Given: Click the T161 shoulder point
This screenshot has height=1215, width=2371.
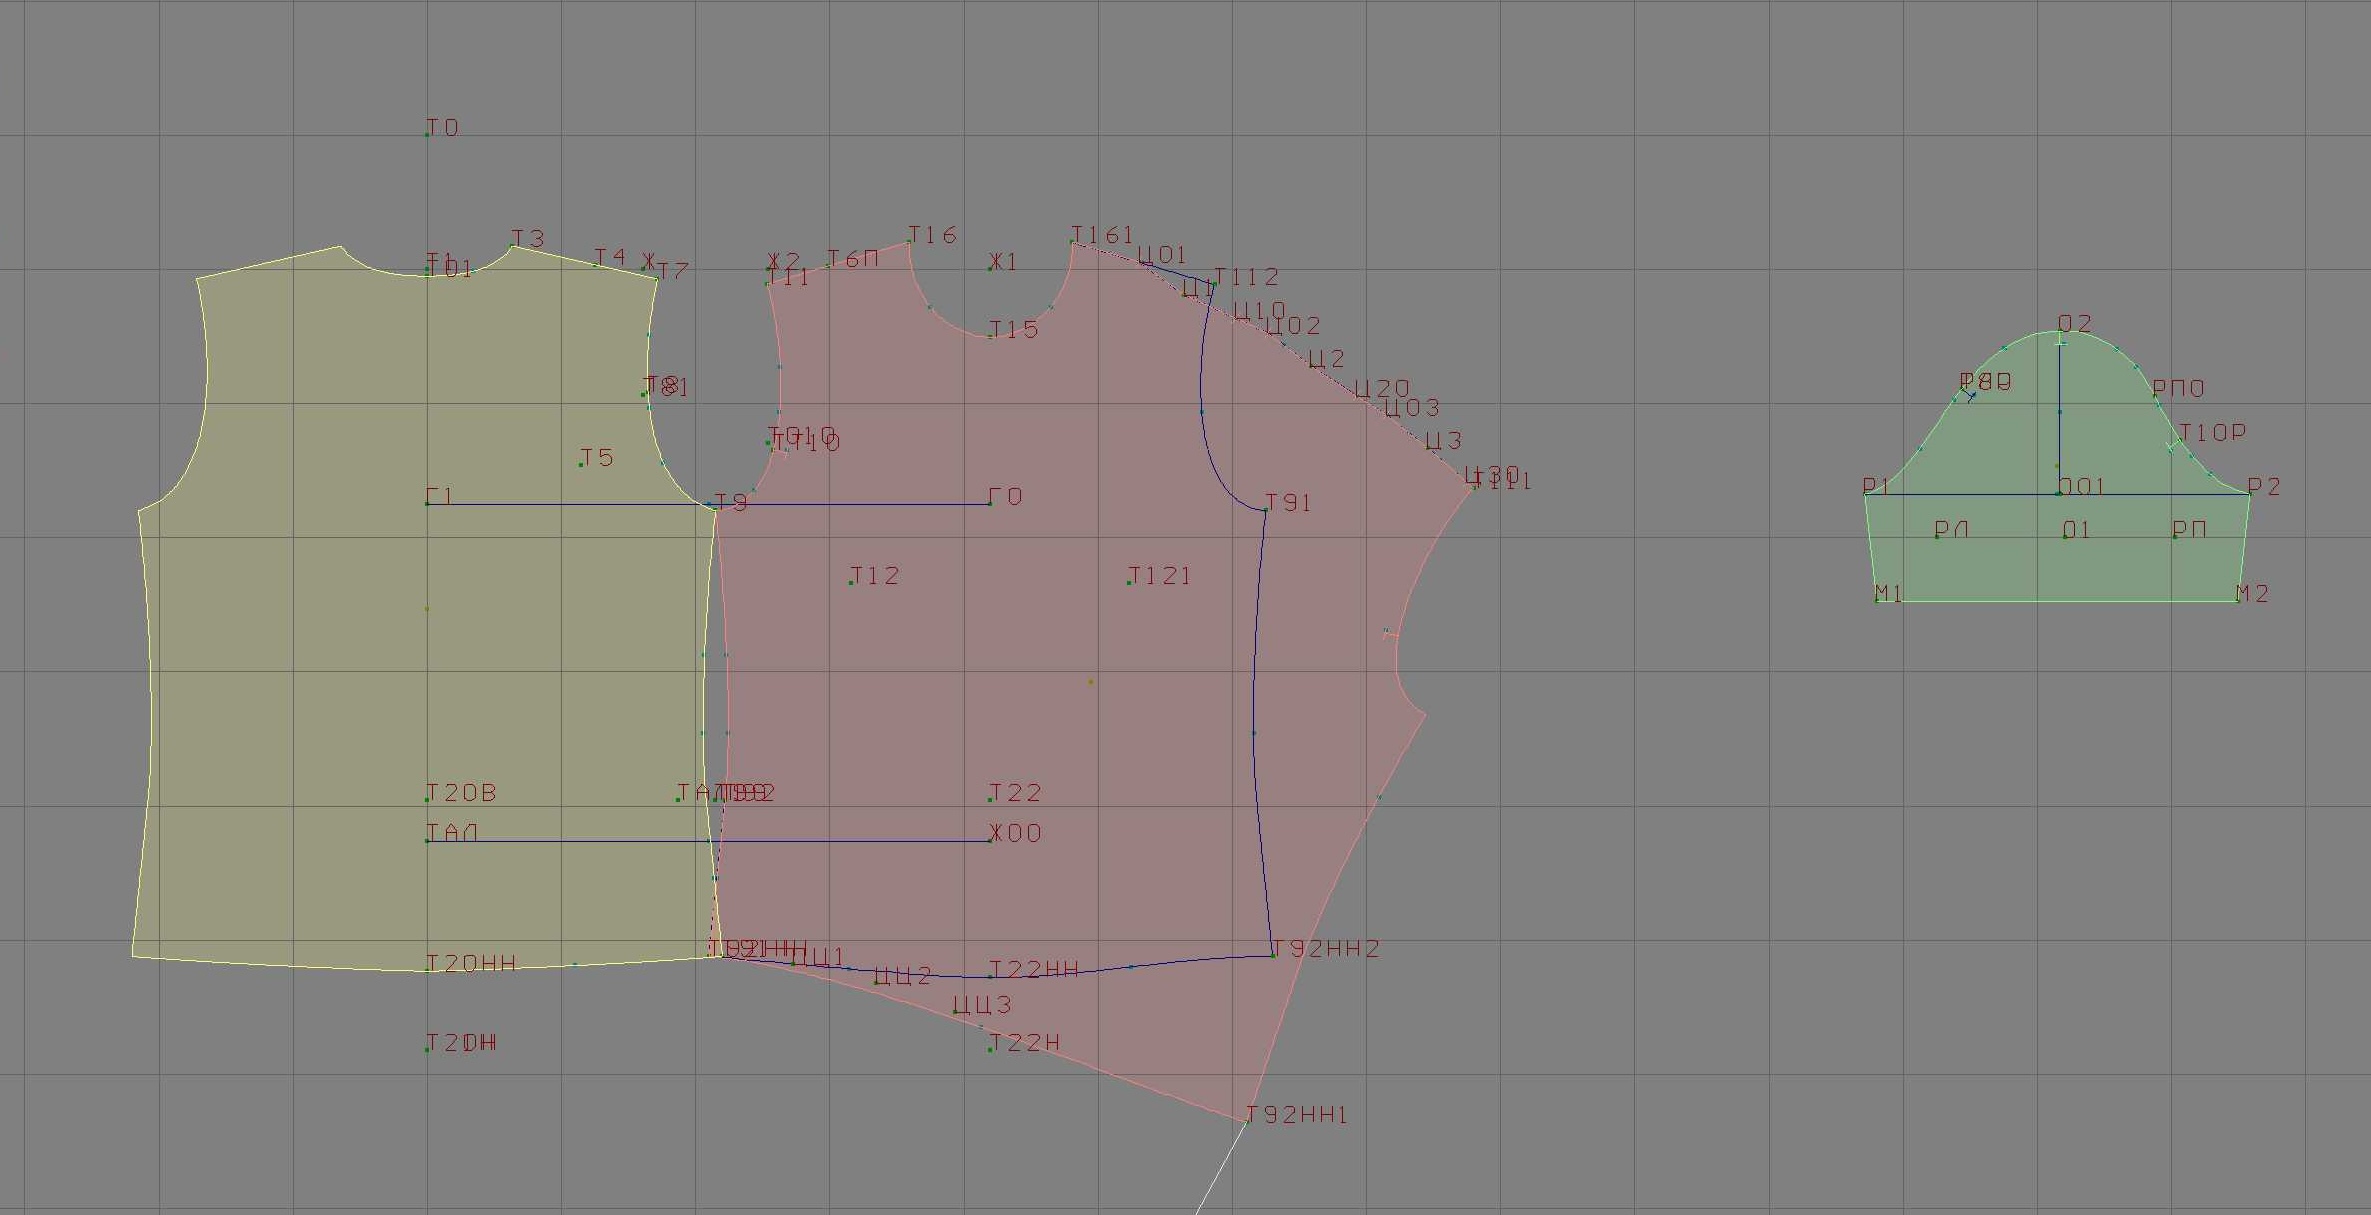Looking at the screenshot, I should pos(1072,242).
